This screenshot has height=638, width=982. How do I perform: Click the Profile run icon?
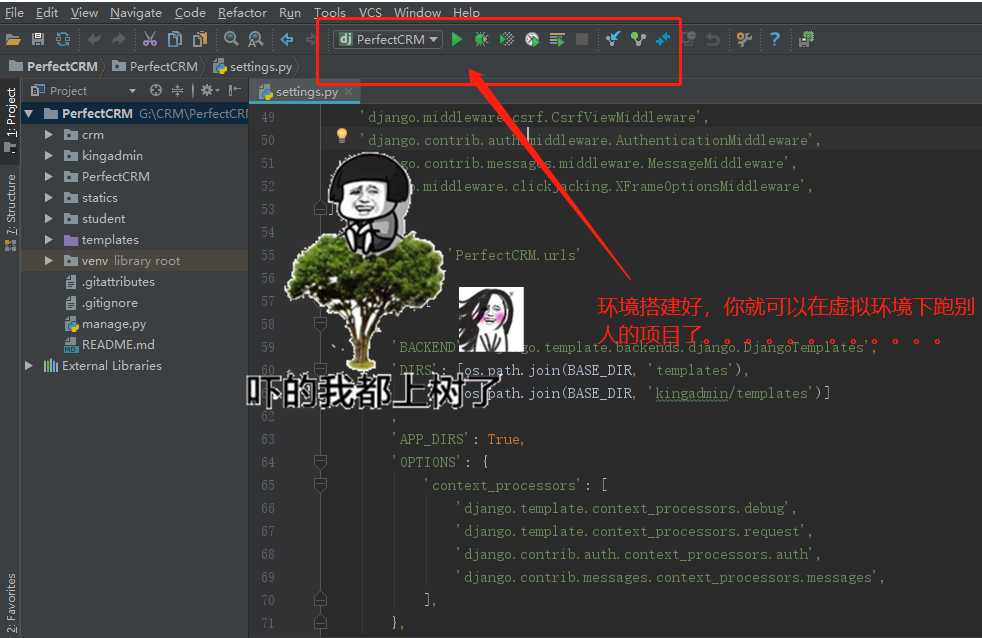(532, 39)
